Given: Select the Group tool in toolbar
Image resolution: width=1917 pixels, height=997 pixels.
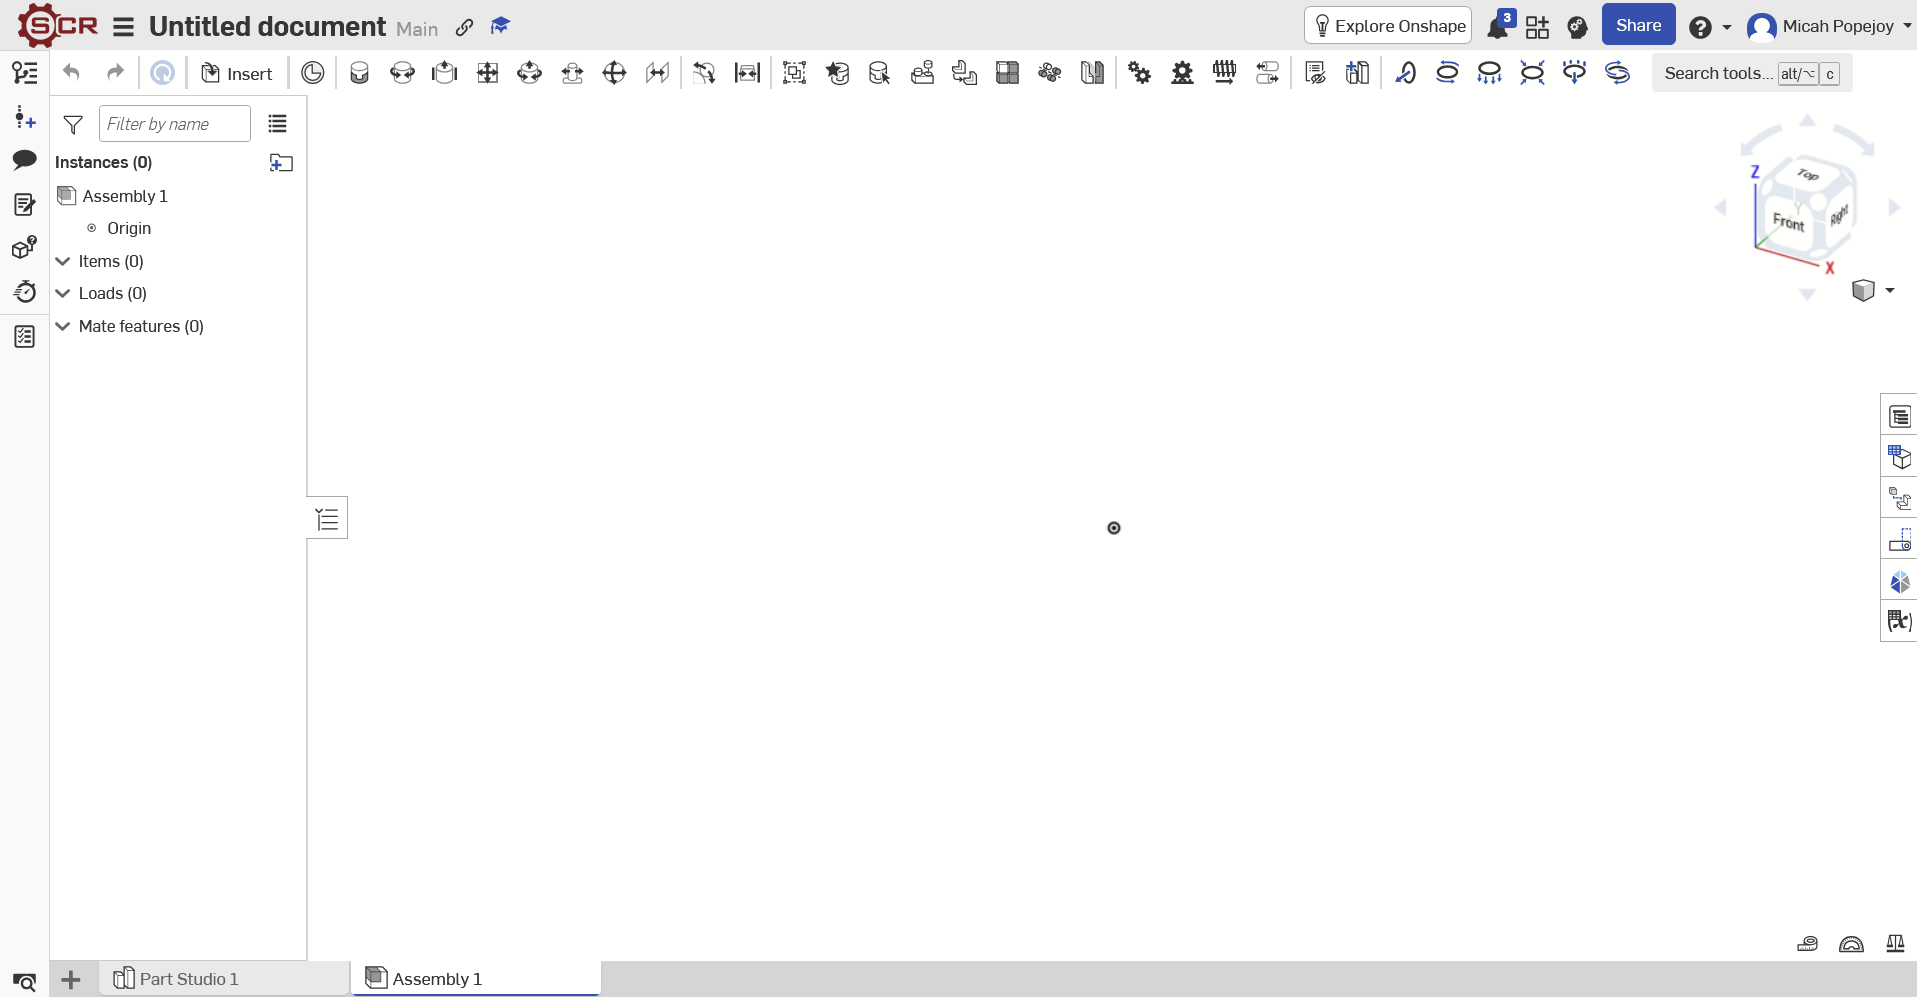Looking at the screenshot, I should pos(795,73).
